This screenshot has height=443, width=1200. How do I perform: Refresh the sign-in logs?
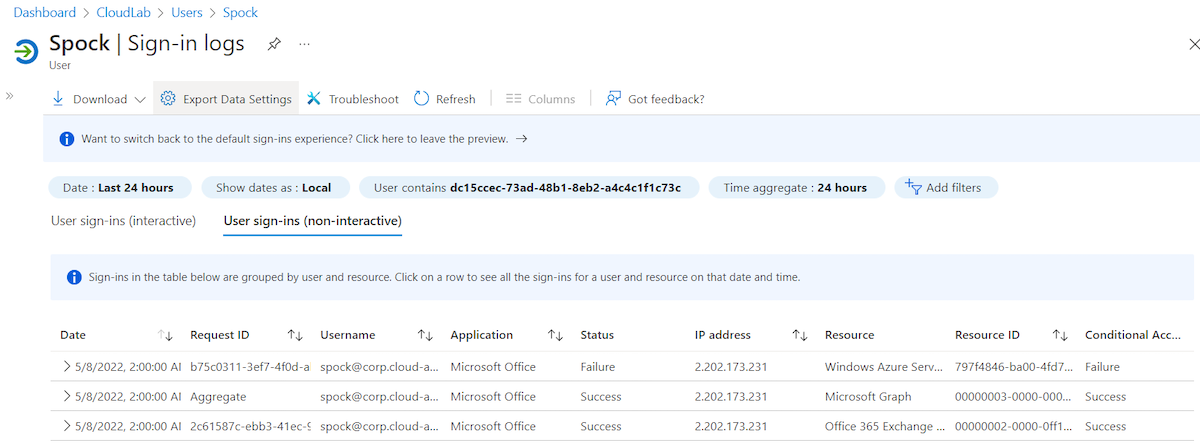click(x=444, y=99)
